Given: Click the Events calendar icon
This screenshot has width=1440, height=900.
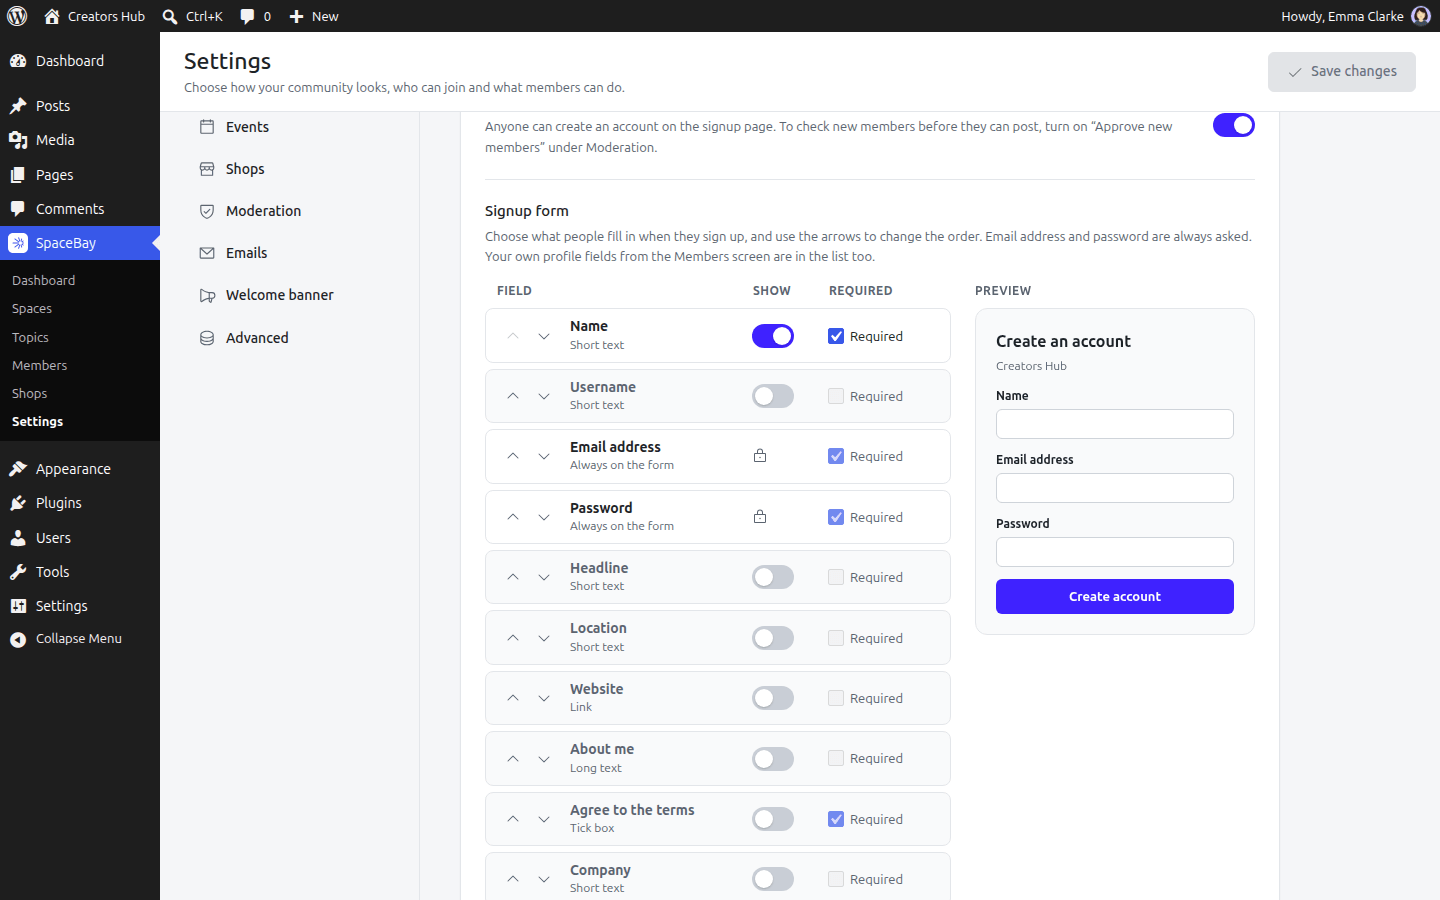Looking at the screenshot, I should coord(207,127).
